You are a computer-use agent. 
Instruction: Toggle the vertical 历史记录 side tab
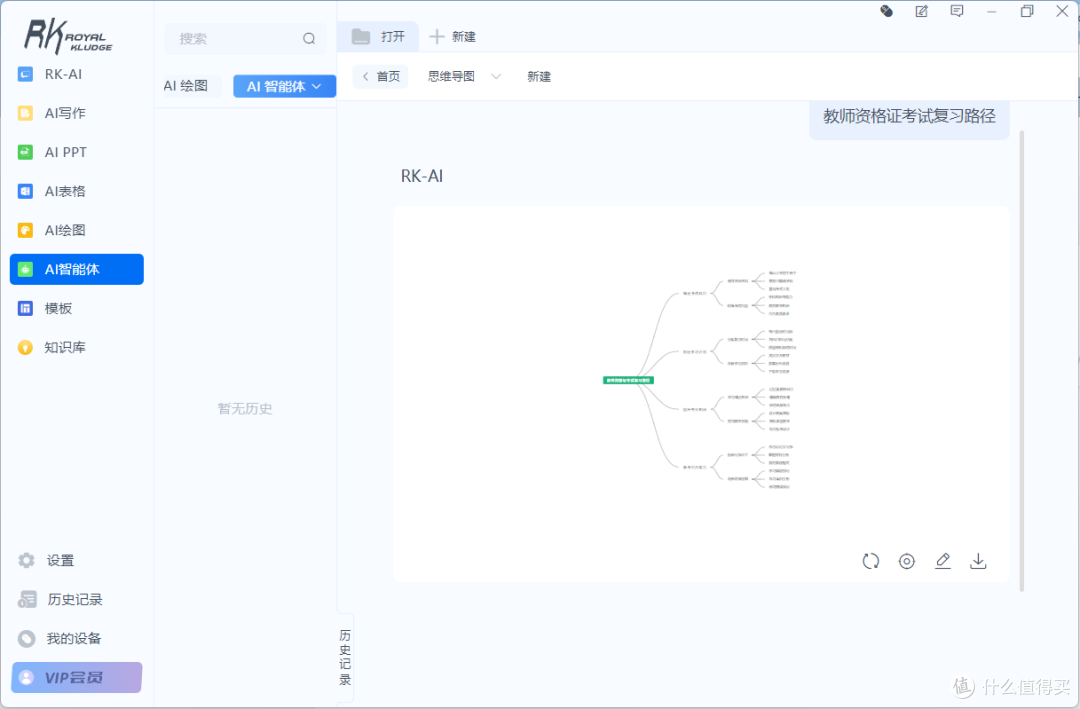pyautogui.click(x=345, y=657)
